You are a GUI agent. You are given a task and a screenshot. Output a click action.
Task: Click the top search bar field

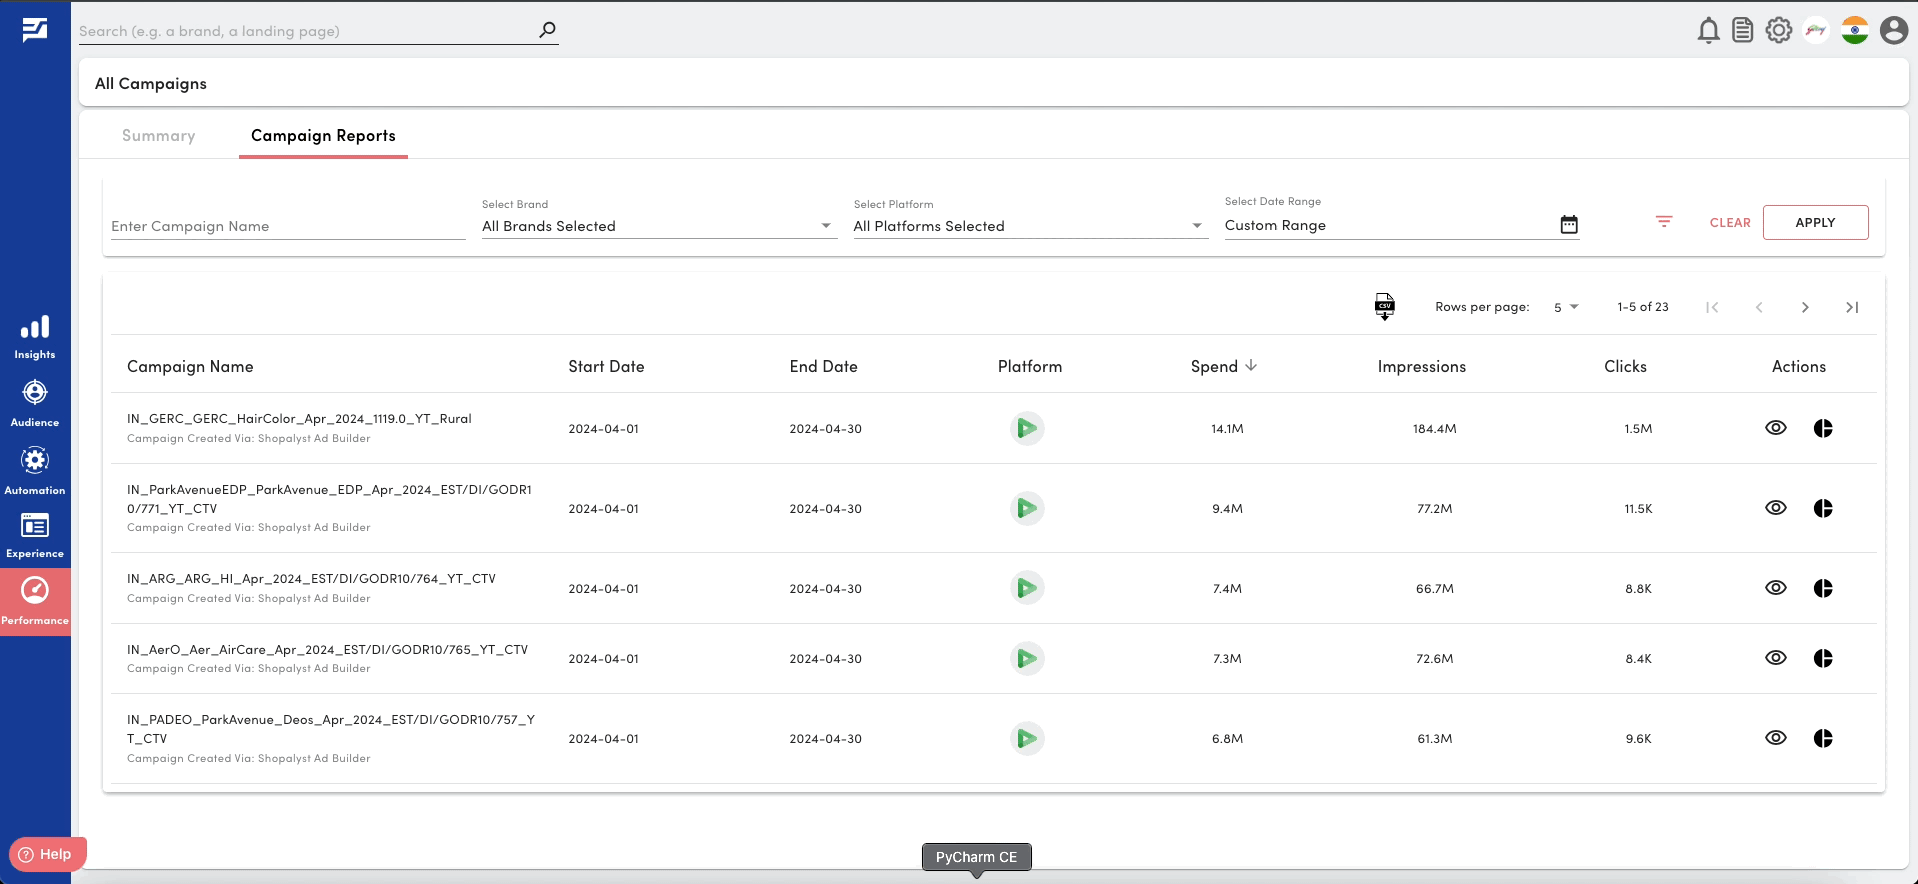pos(308,31)
